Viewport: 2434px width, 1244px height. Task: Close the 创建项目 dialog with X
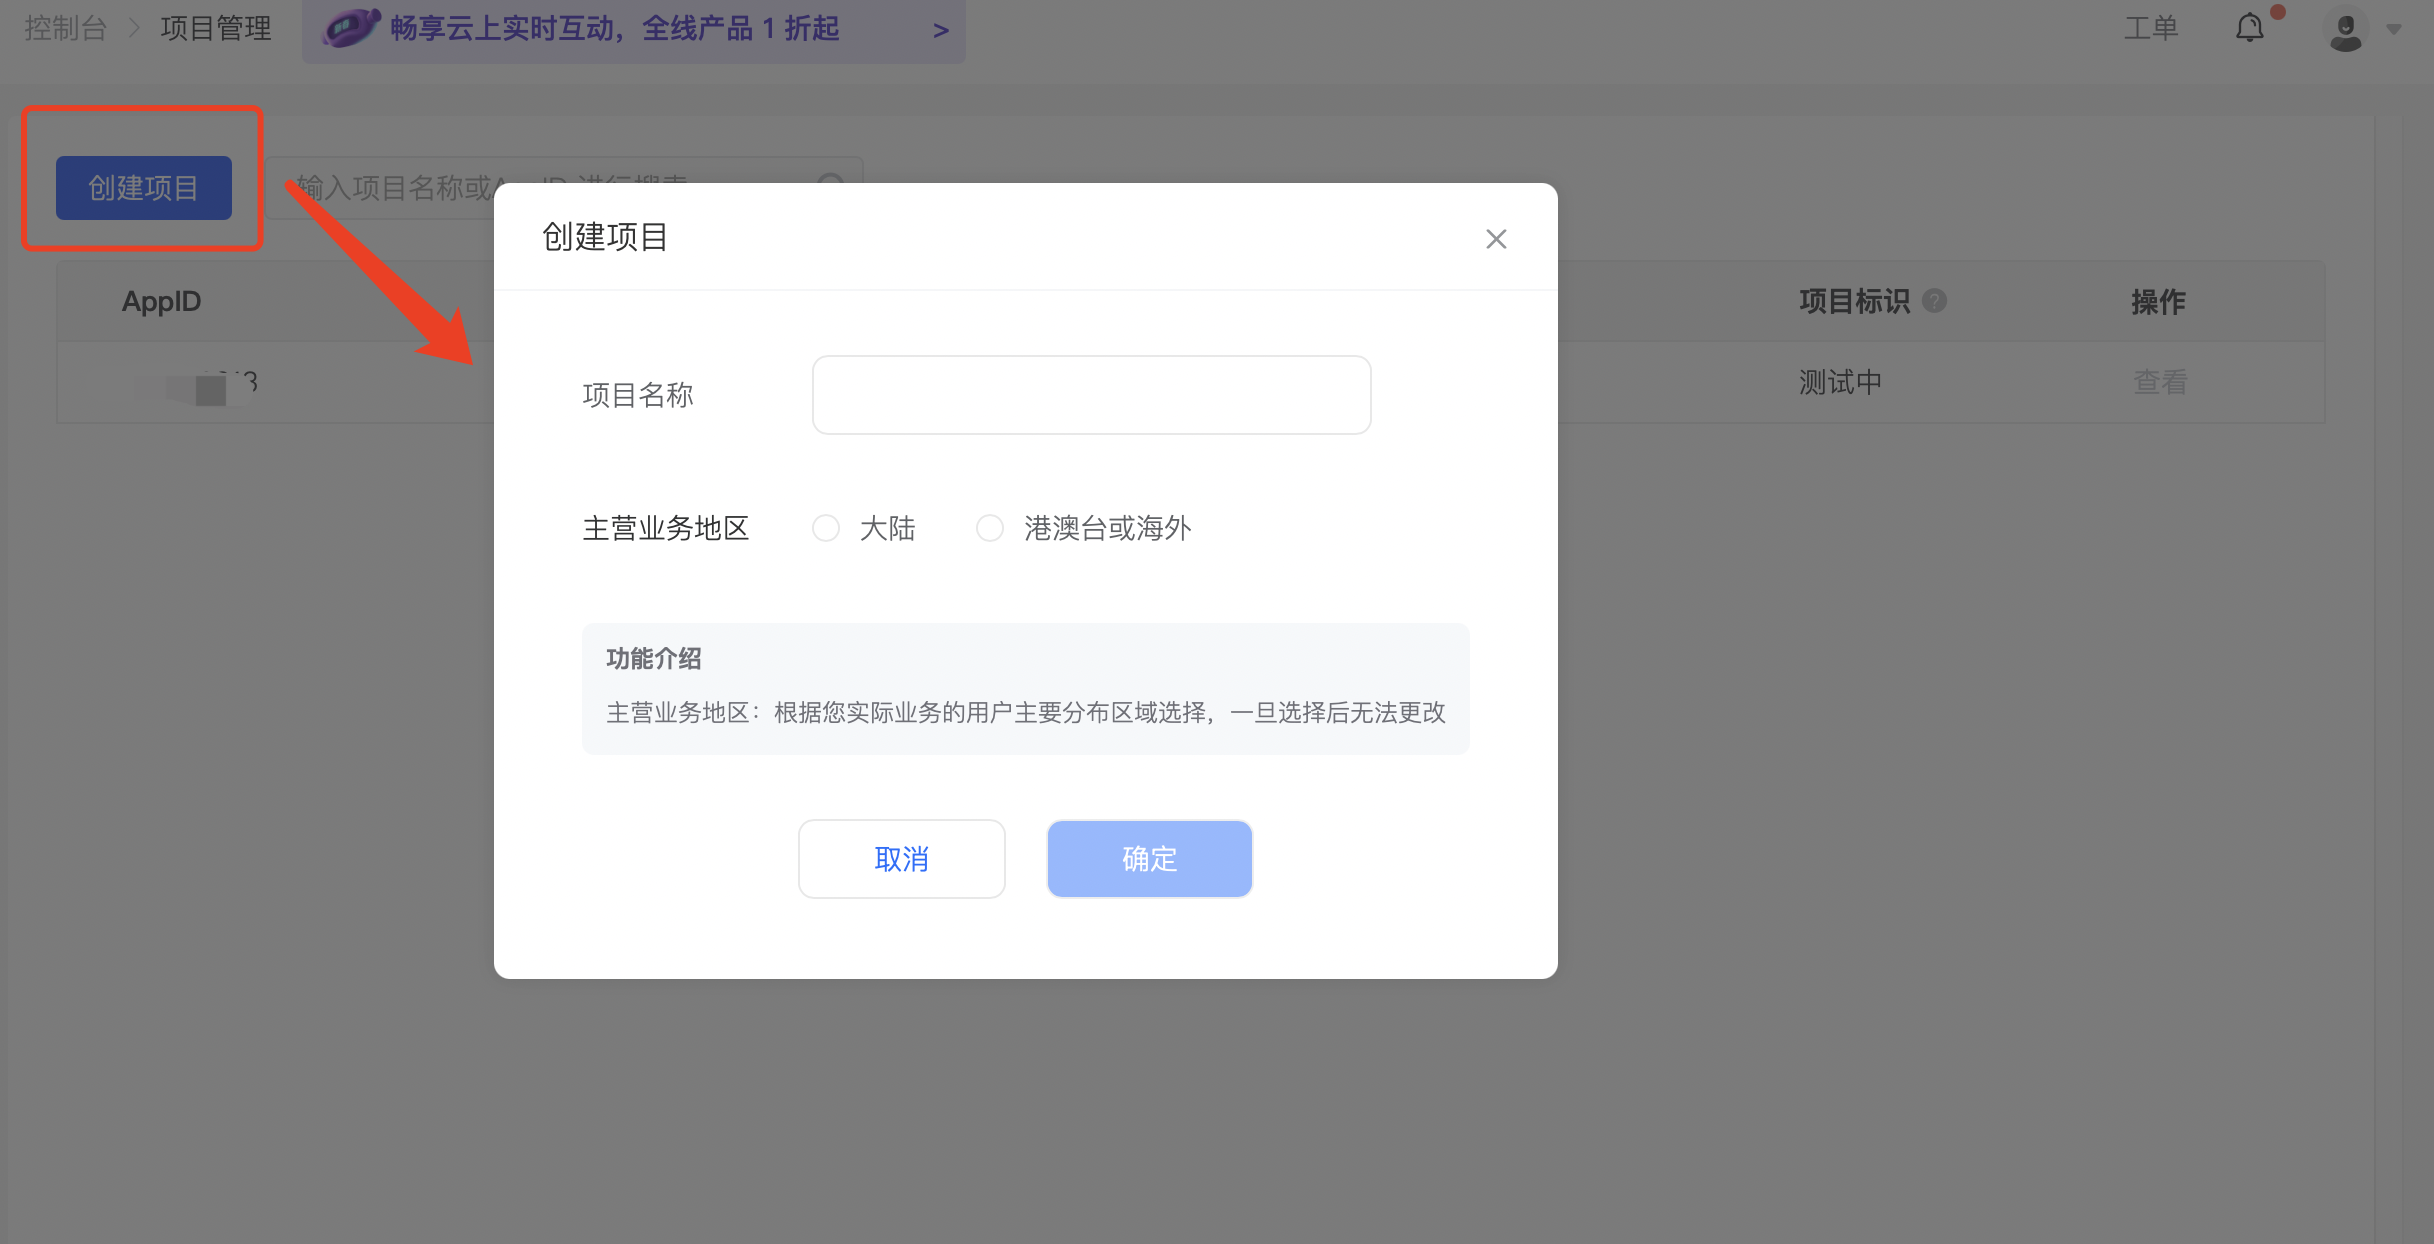[x=1495, y=239]
